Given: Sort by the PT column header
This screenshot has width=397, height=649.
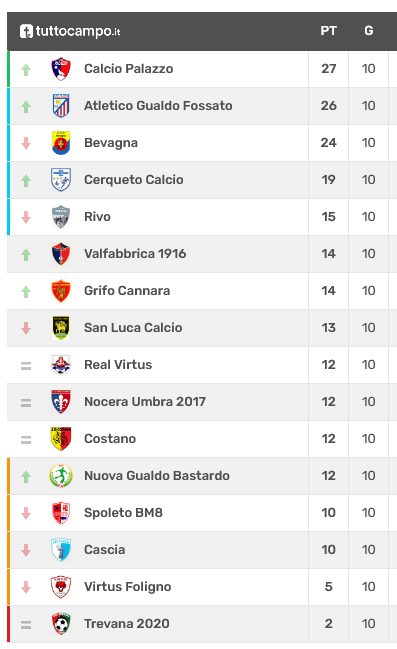Looking at the screenshot, I should (x=328, y=31).
